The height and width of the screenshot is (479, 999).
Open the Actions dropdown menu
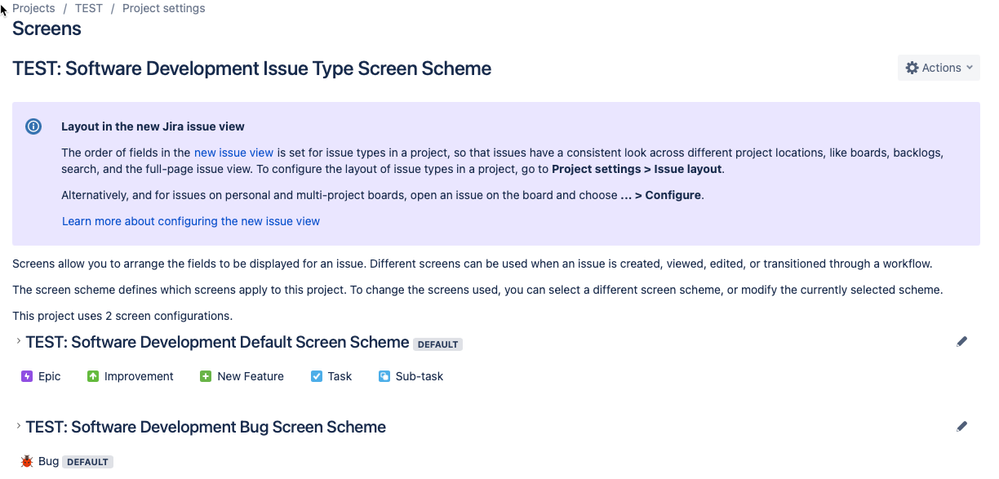coord(938,68)
